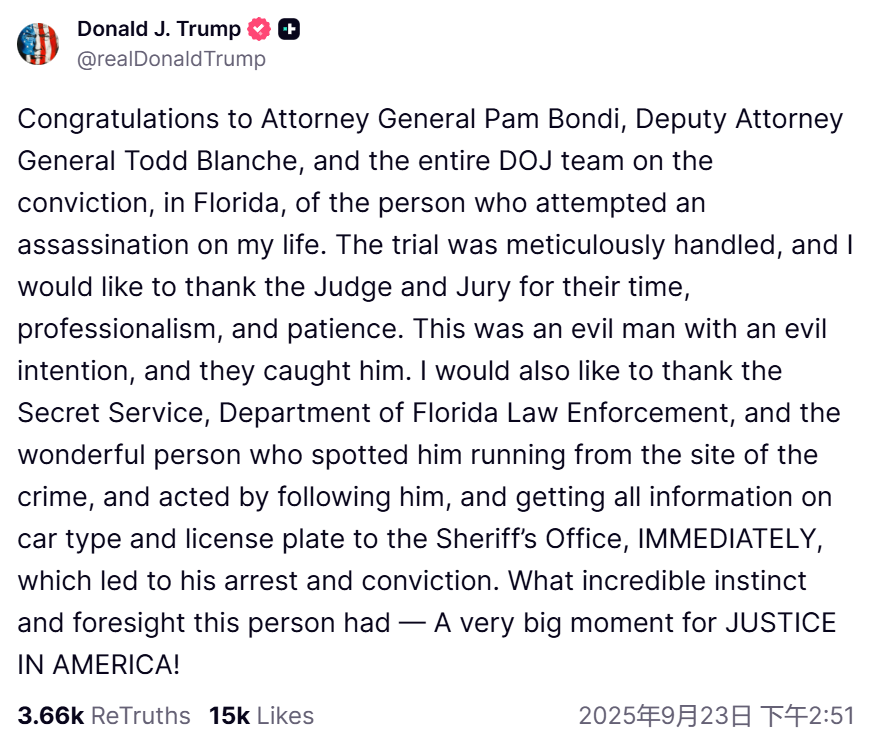Click the 3.66k ReTruths count number
The height and width of the screenshot is (742, 872).
(x=50, y=716)
